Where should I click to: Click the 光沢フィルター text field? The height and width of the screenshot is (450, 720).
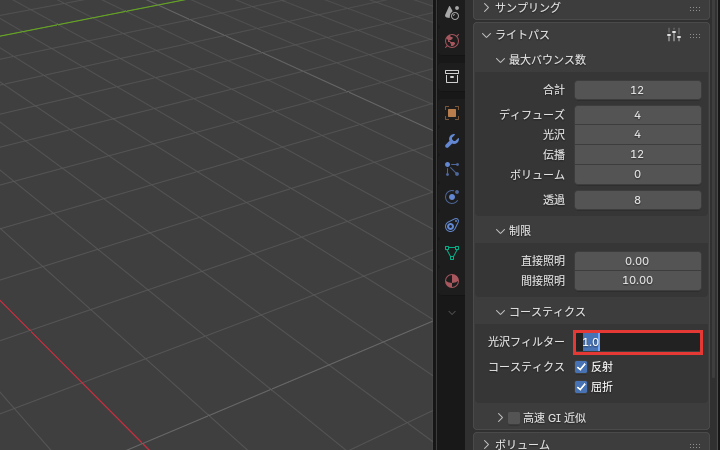tap(637, 342)
